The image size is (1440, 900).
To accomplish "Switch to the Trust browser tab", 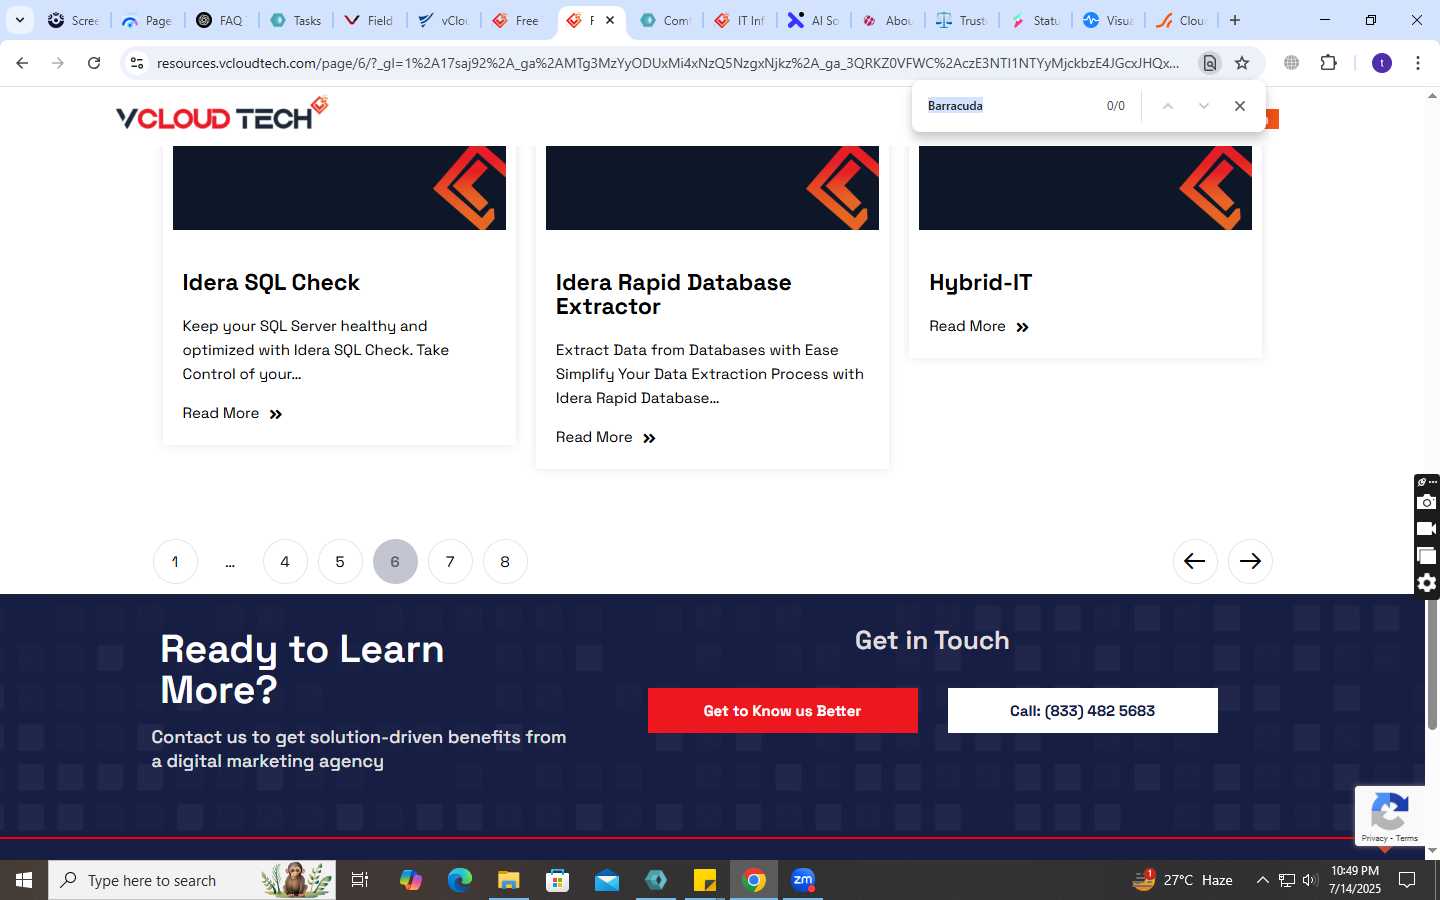I will pyautogui.click(x=962, y=20).
